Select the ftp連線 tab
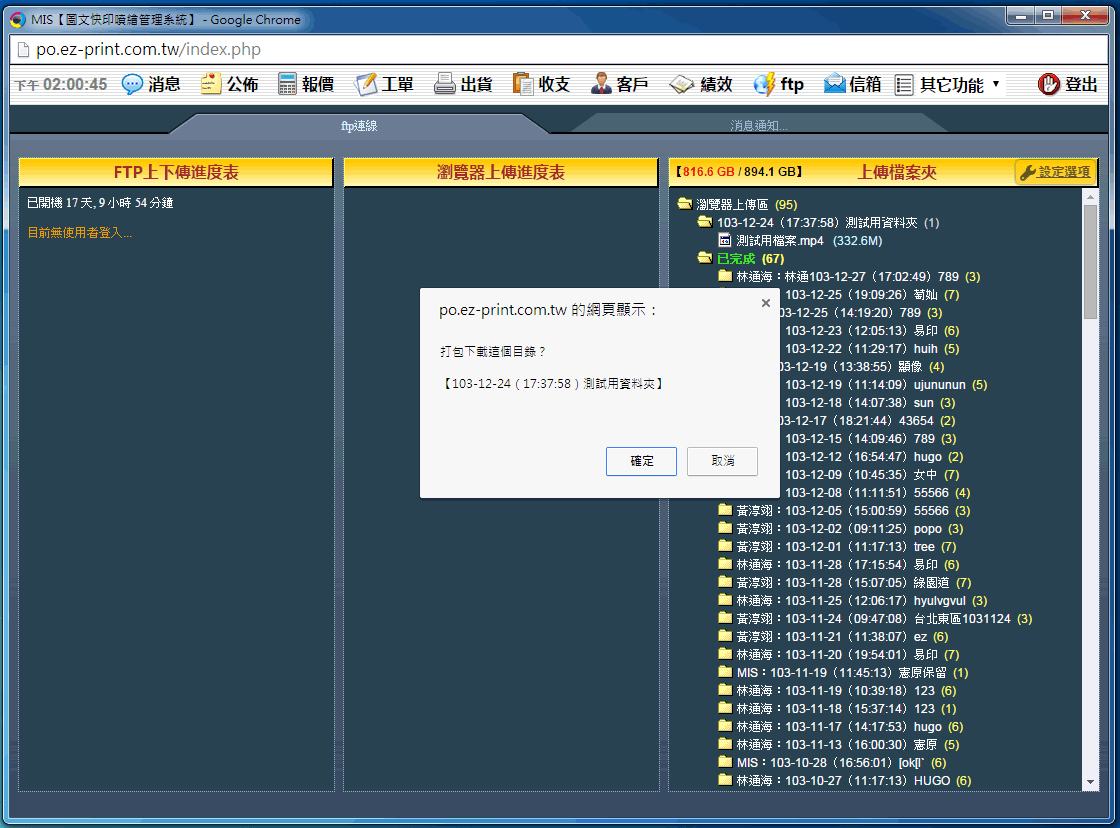This screenshot has width=1120, height=828. coord(359,126)
